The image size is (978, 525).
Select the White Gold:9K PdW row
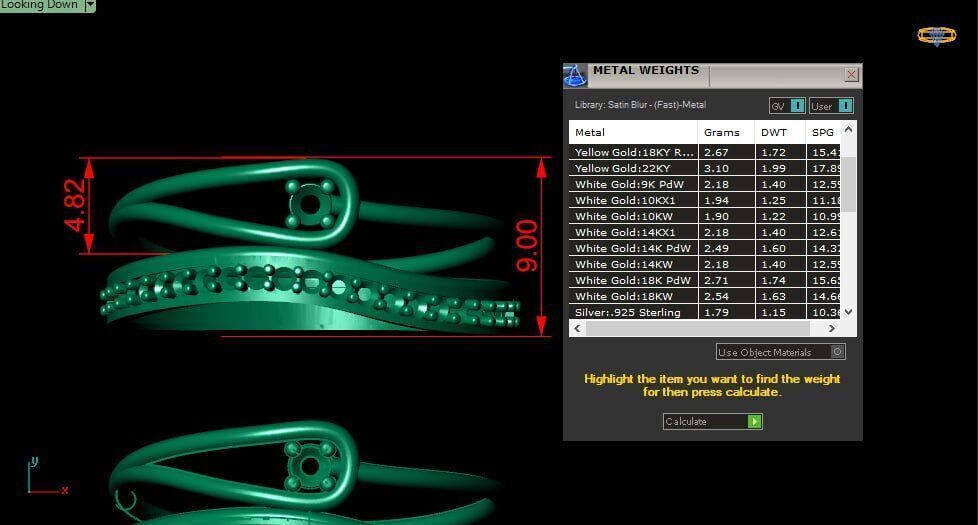pos(705,185)
